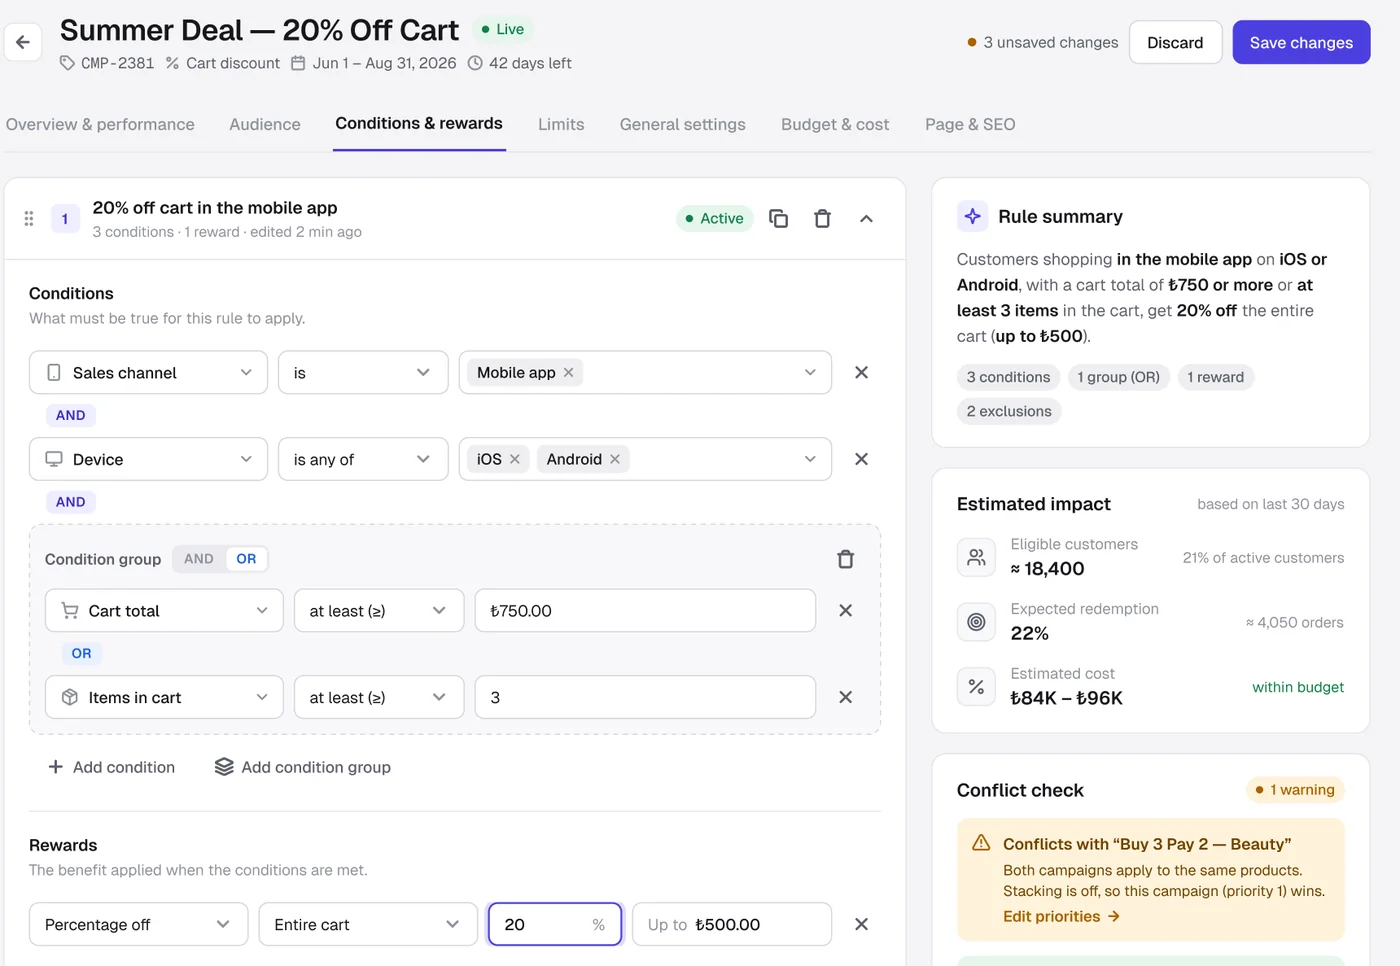Open the Entire cart scope dropdown

(x=368, y=925)
